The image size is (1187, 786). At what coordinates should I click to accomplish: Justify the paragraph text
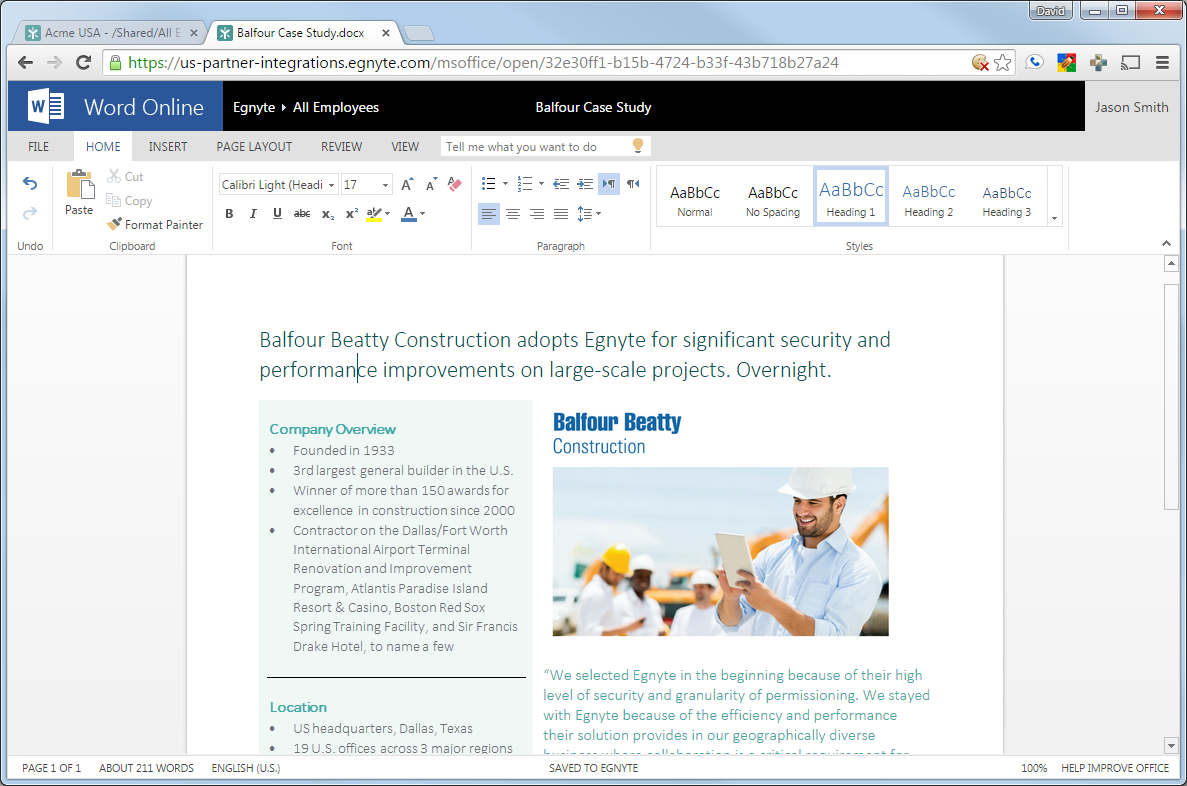tap(561, 214)
